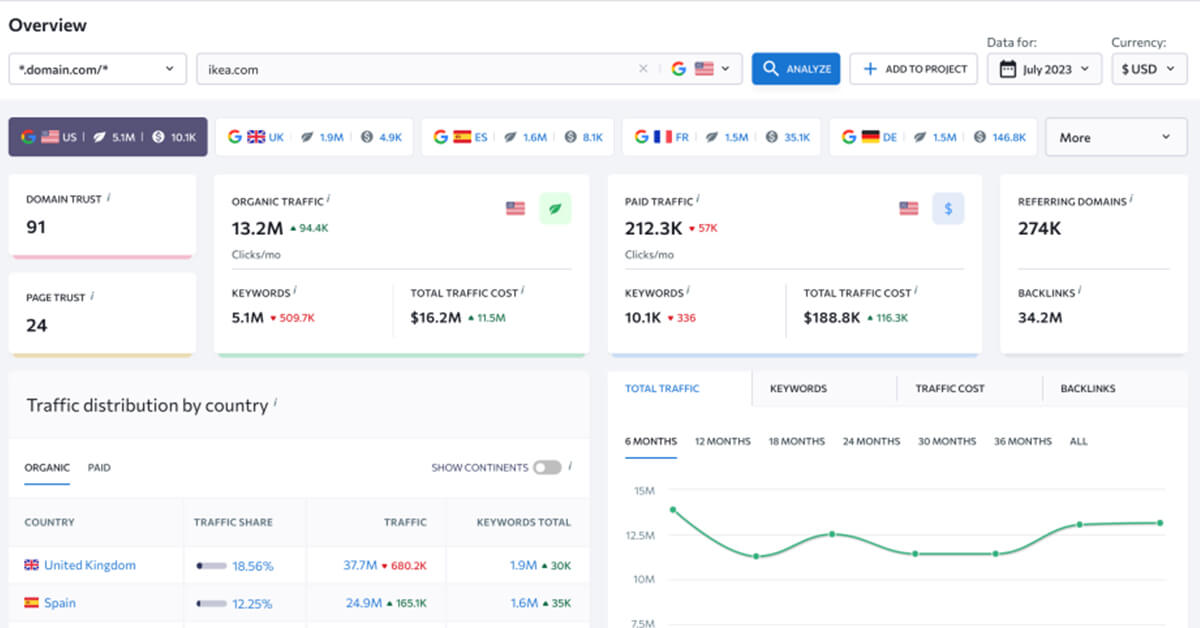Click info icon next to paid Keywords label
1200x628 pixels.
click(688, 292)
